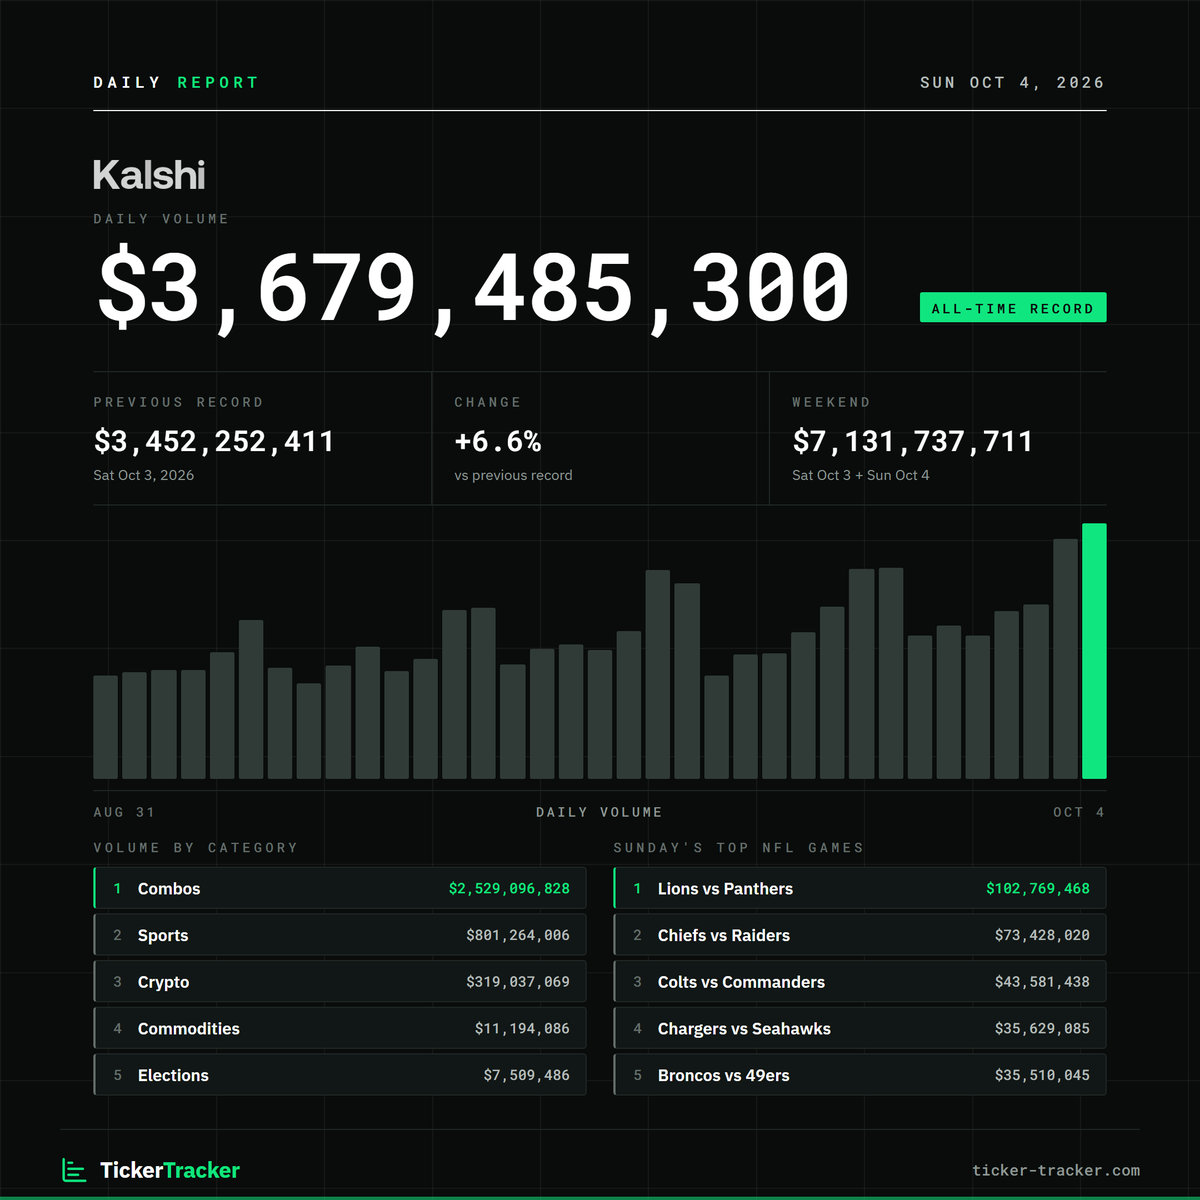1200x1200 pixels.
Task: Open the ticker-tracker.com link
Action: click(x=1056, y=1170)
